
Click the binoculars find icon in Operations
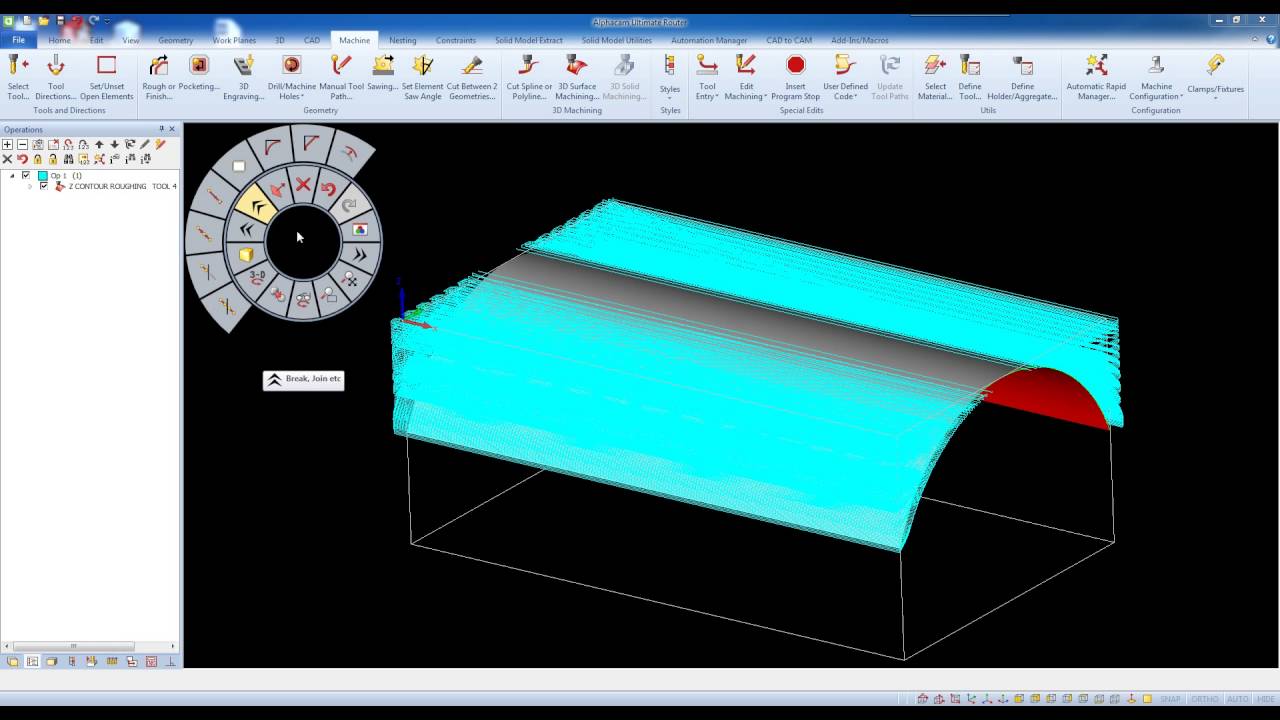click(x=68, y=159)
